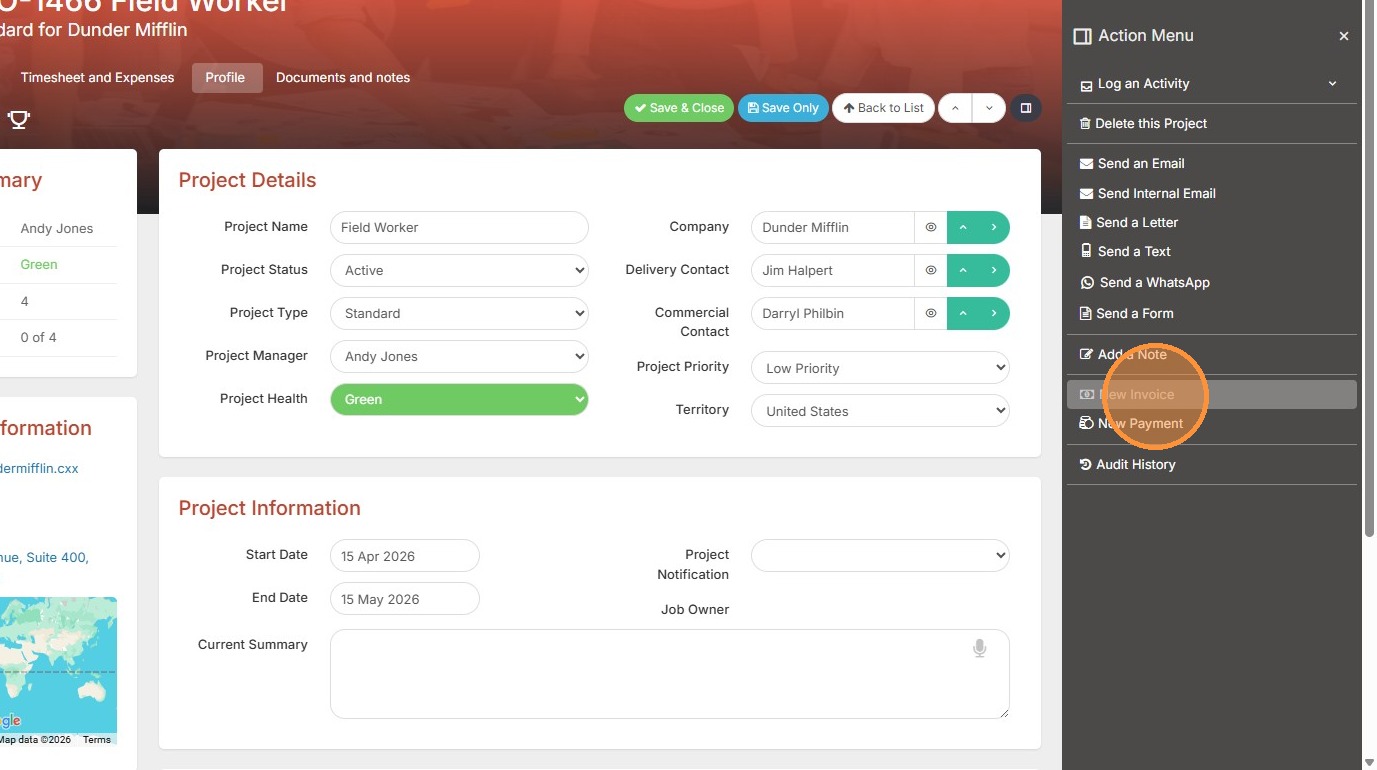
Task: Go to previous record with up chevron button
Action: [955, 108]
